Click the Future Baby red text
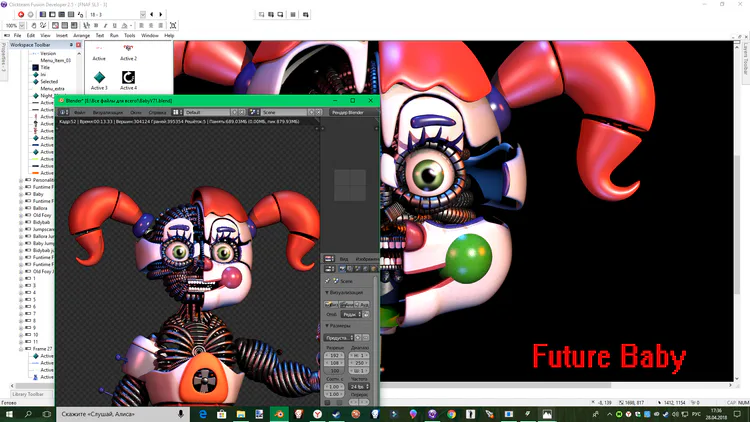This screenshot has width=750, height=422. pos(609,358)
